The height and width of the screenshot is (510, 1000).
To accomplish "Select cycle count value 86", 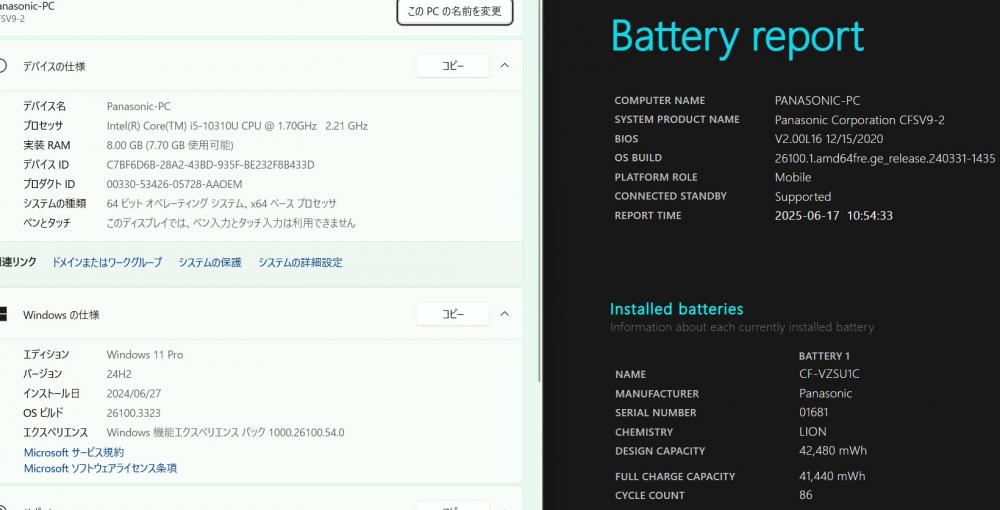I will click(805, 495).
